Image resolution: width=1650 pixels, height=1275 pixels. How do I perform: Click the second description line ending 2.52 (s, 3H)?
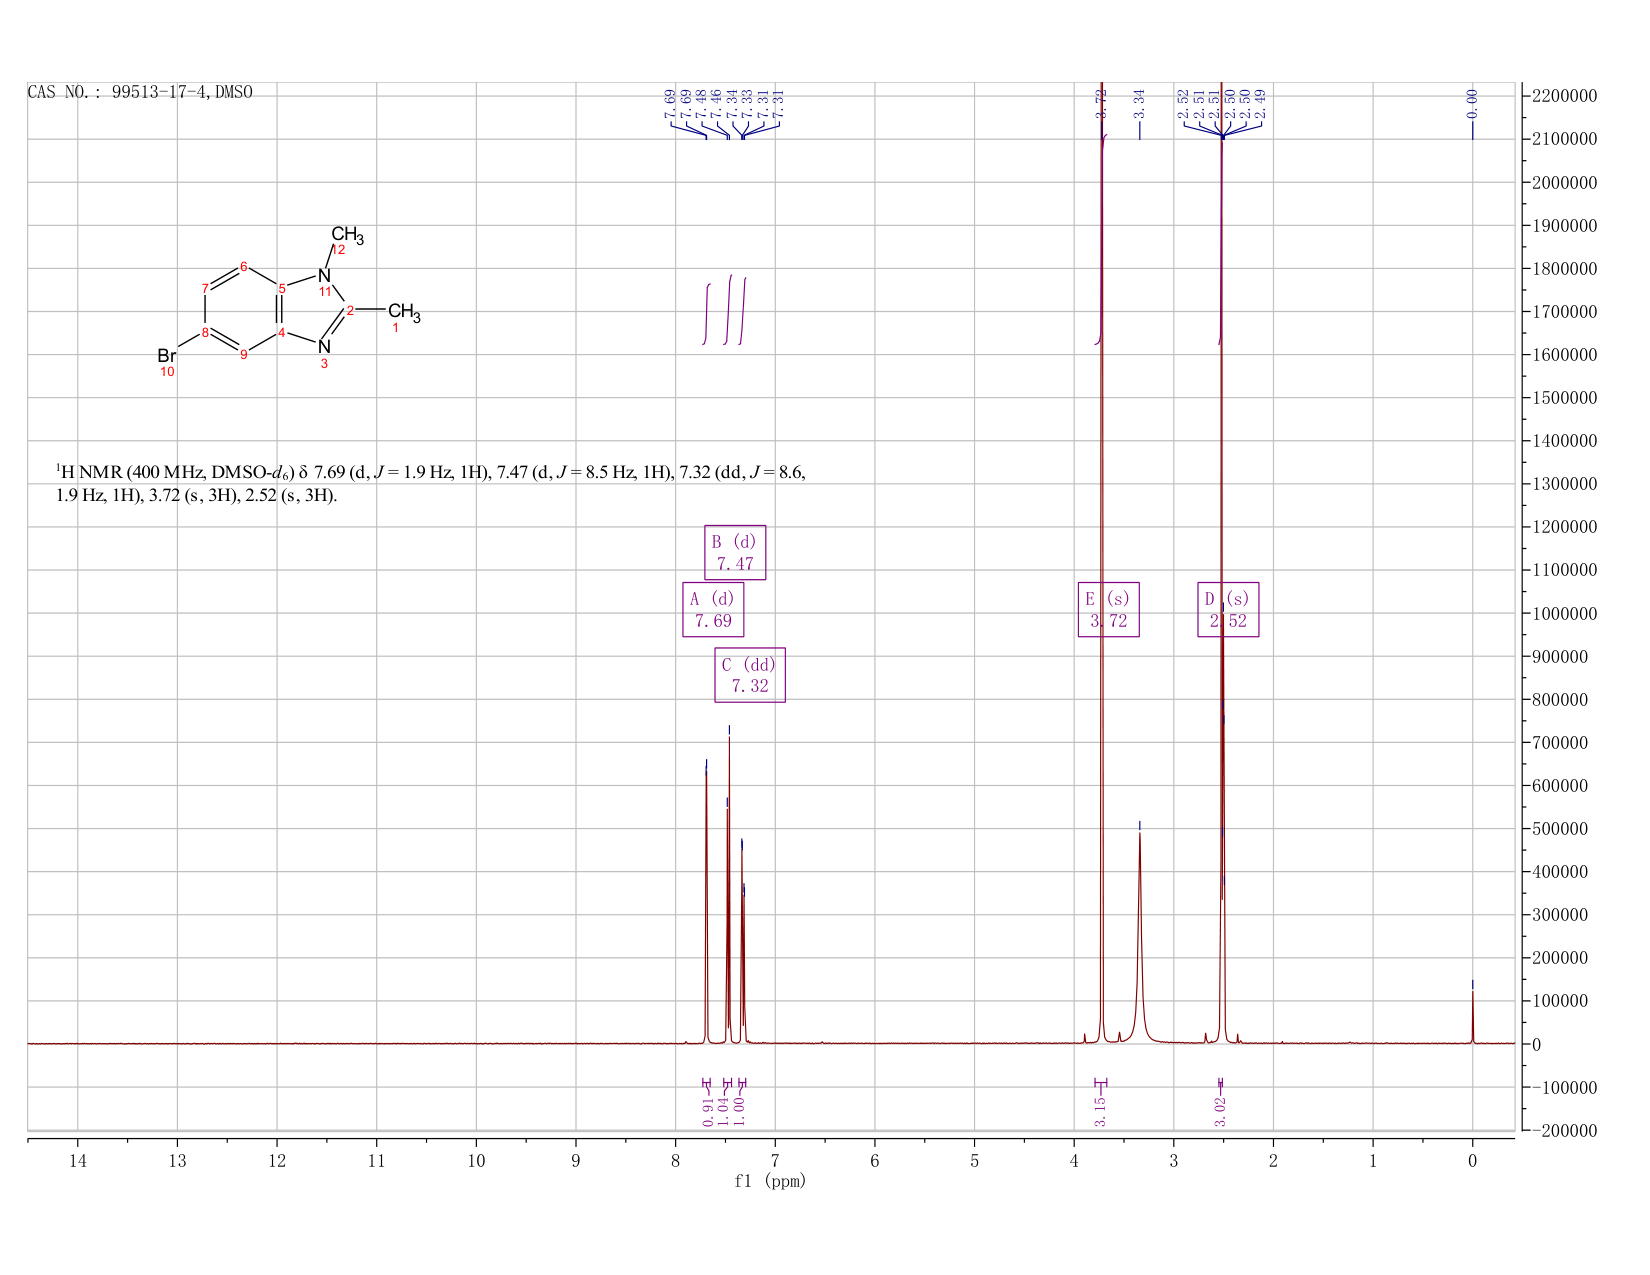point(196,496)
